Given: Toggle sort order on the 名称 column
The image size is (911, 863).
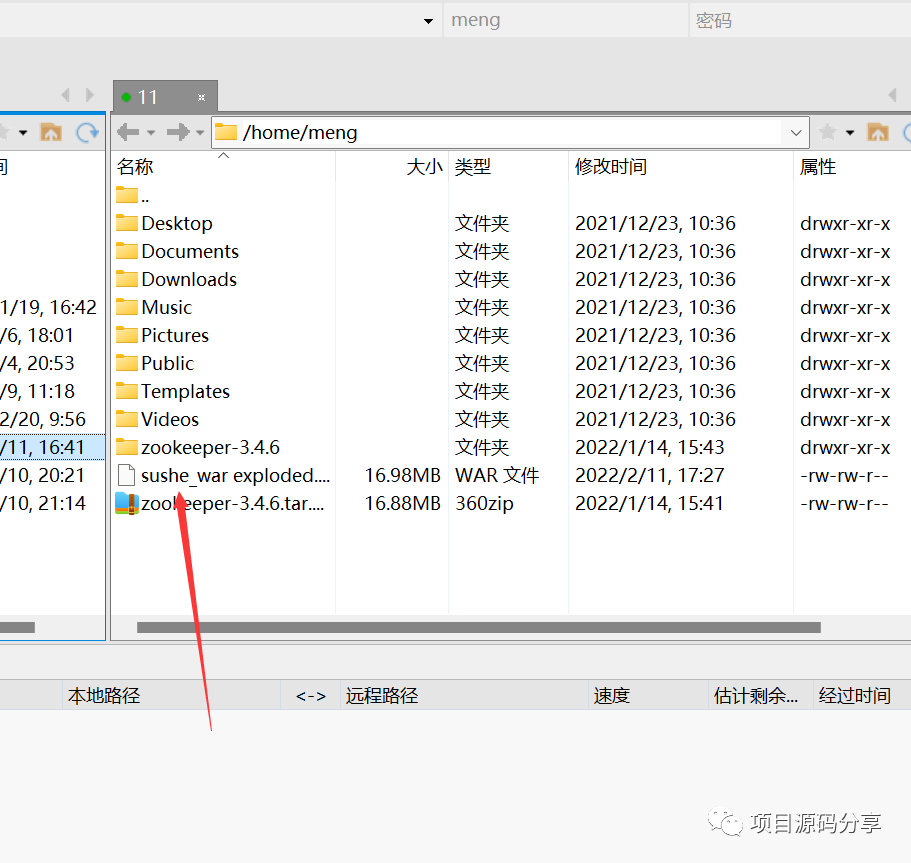Looking at the screenshot, I should (134, 166).
